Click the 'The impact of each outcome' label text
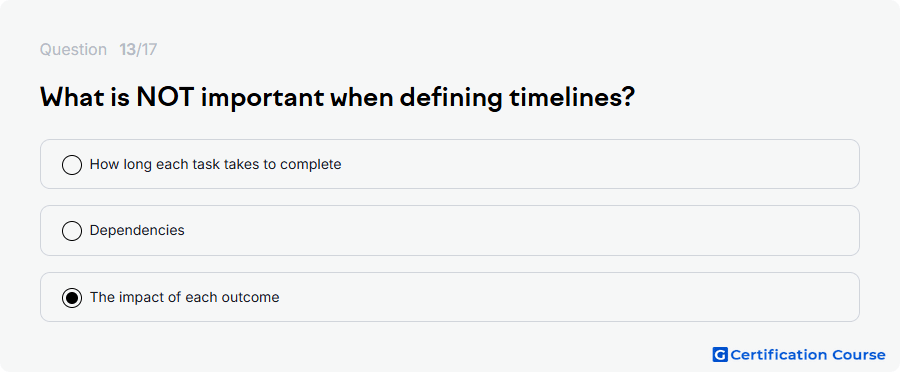Screen dimensions: 900x372 (185, 297)
